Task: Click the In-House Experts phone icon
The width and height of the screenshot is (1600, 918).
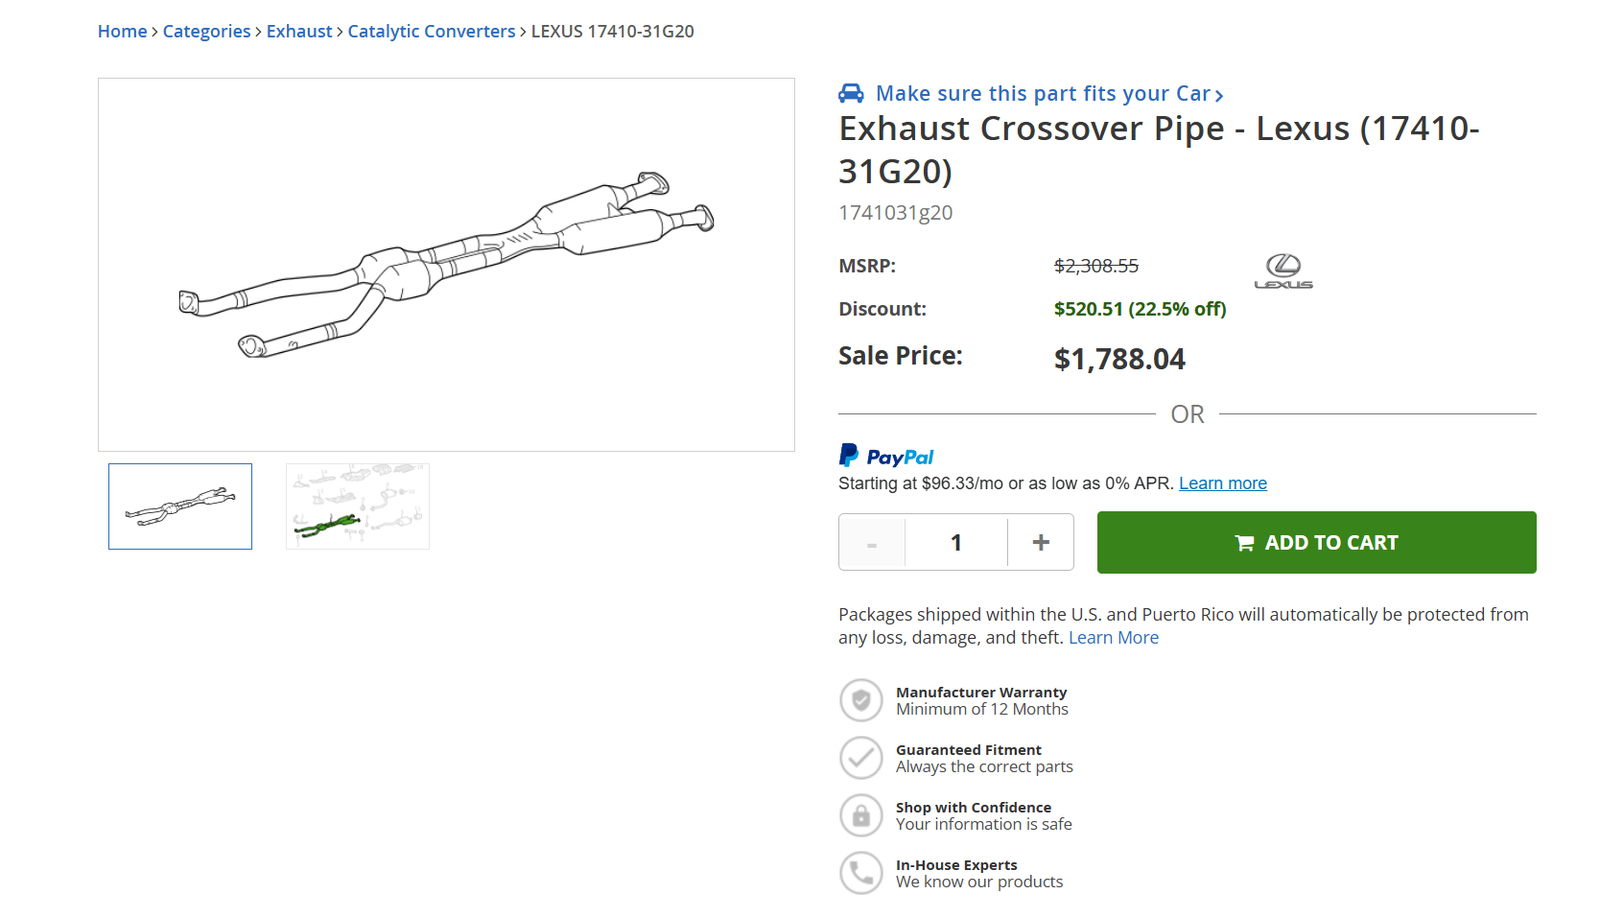Action: pyautogui.click(x=860, y=873)
